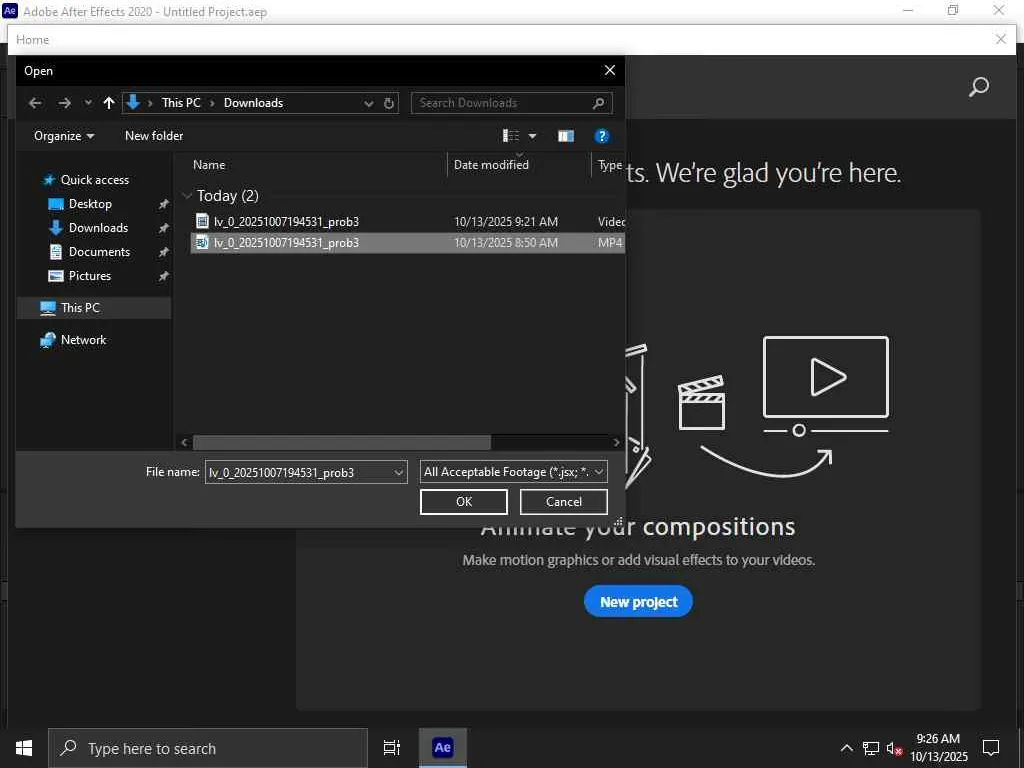Close the Open dialog
This screenshot has height=768, width=1024.
tap(609, 71)
